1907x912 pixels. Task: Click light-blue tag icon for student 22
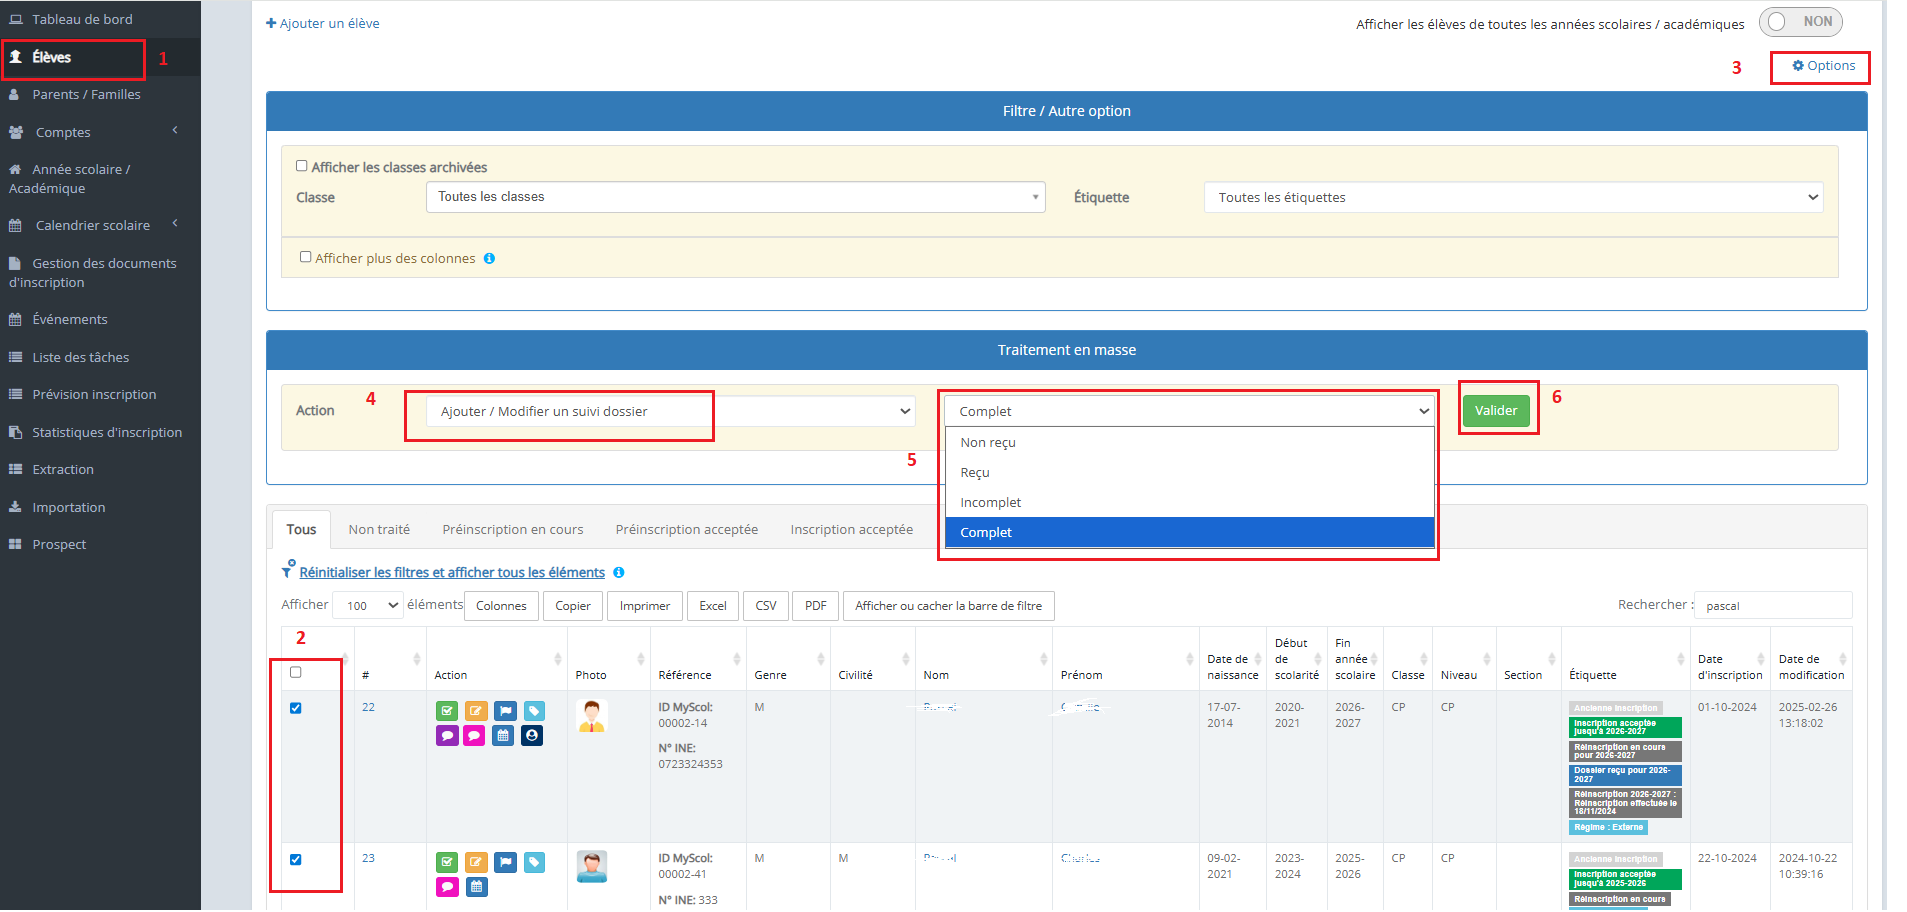[534, 711]
